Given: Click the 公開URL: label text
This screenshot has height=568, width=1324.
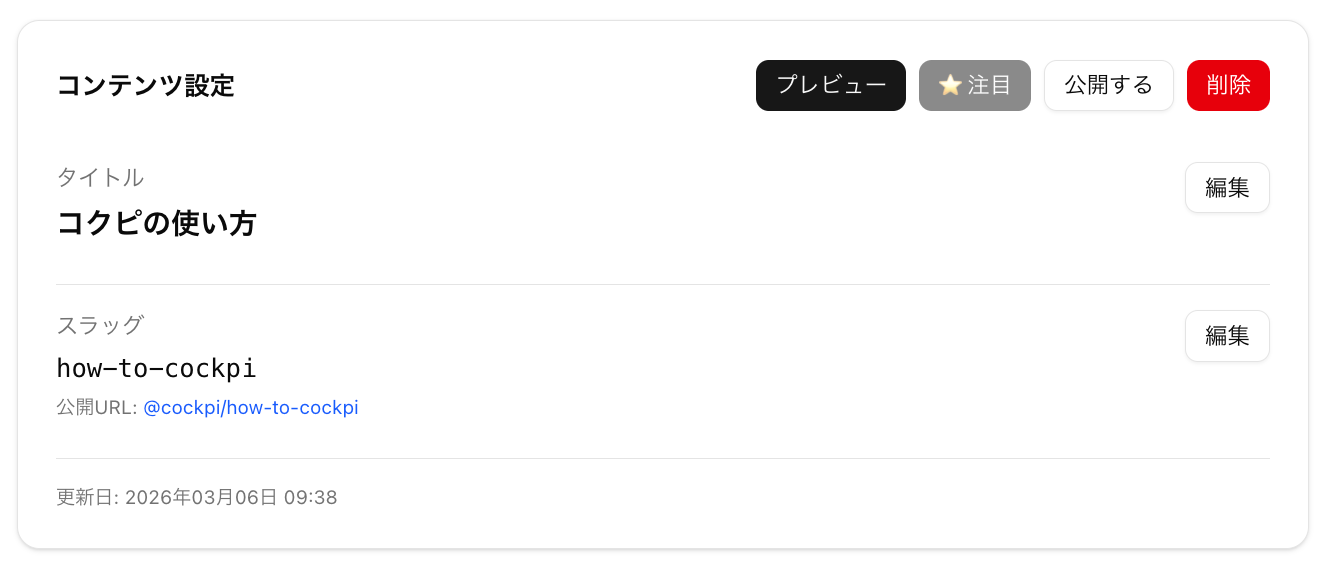Looking at the screenshot, I should [96, 408].
